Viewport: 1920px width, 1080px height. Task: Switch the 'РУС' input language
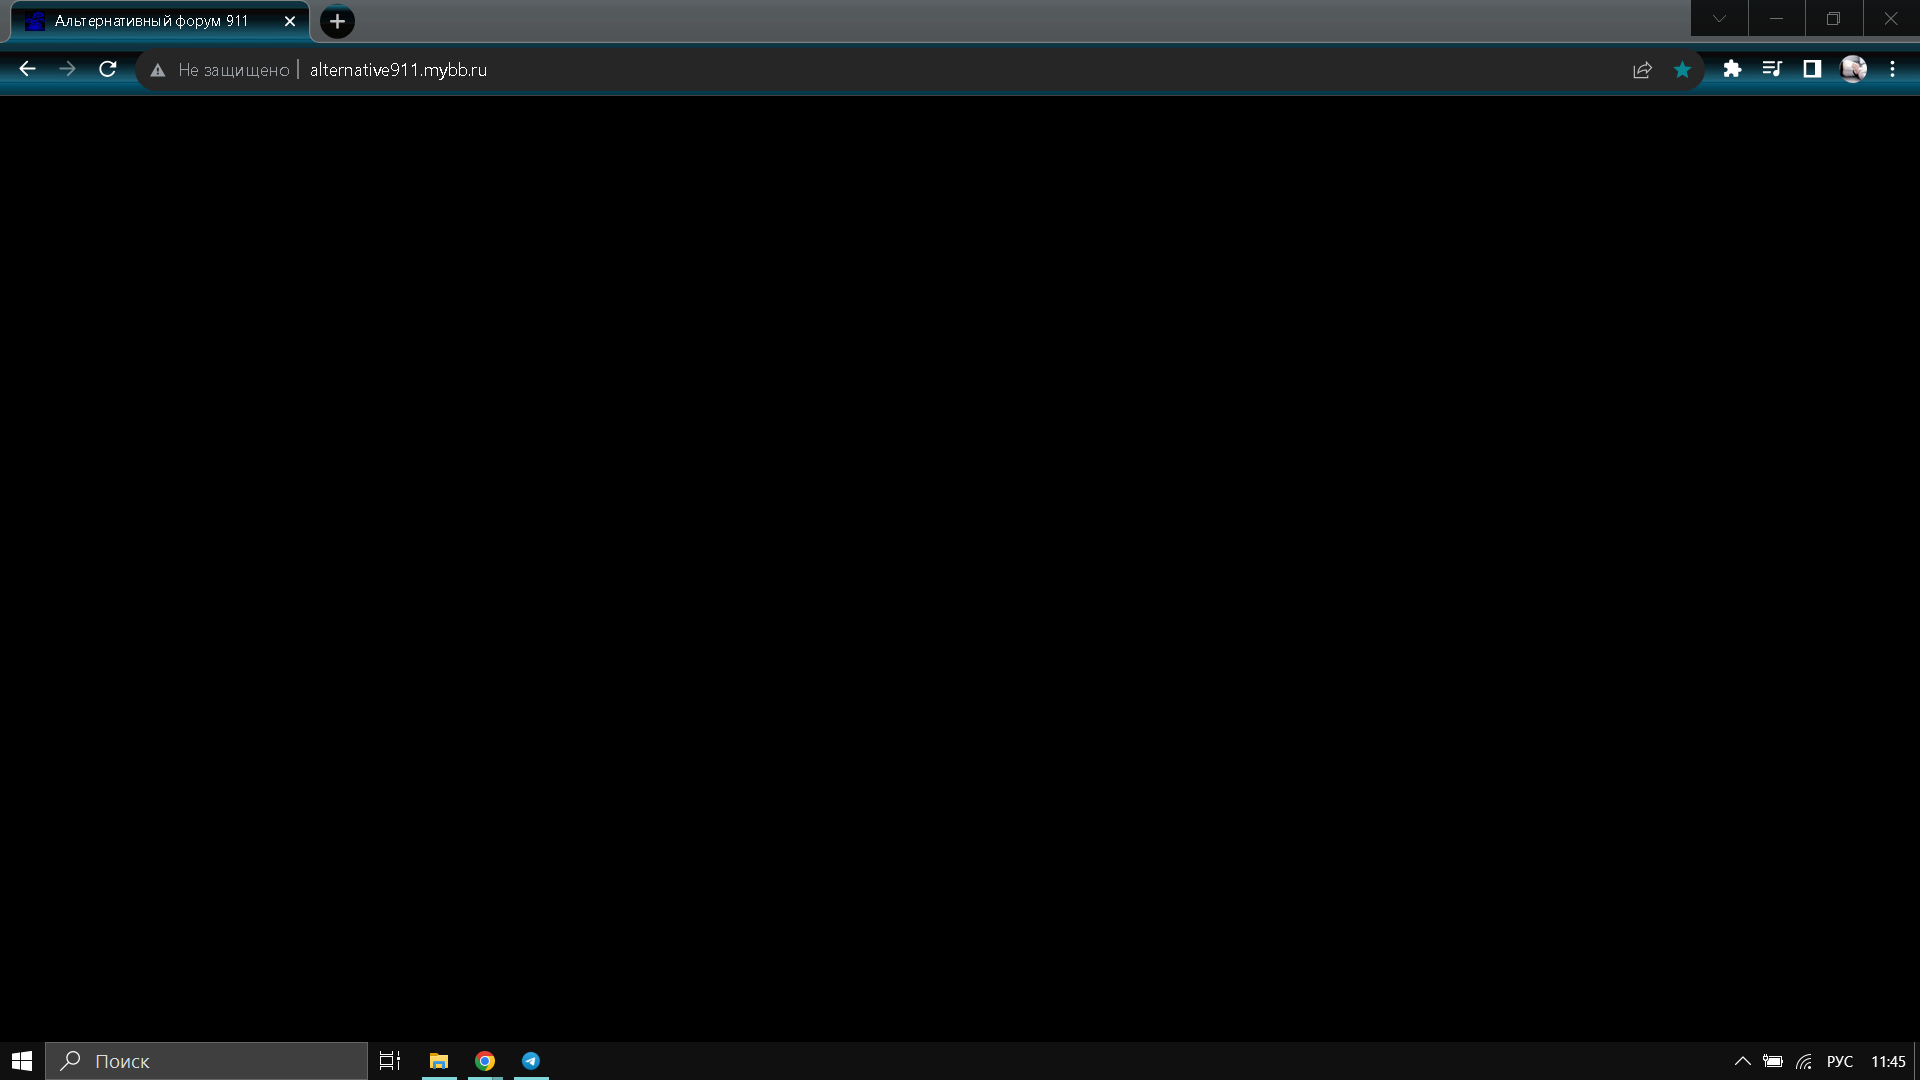1840,1061
